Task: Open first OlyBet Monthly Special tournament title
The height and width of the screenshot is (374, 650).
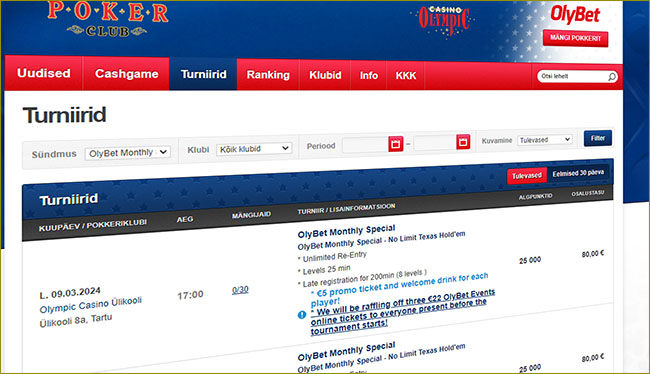Action: (346, 231)
